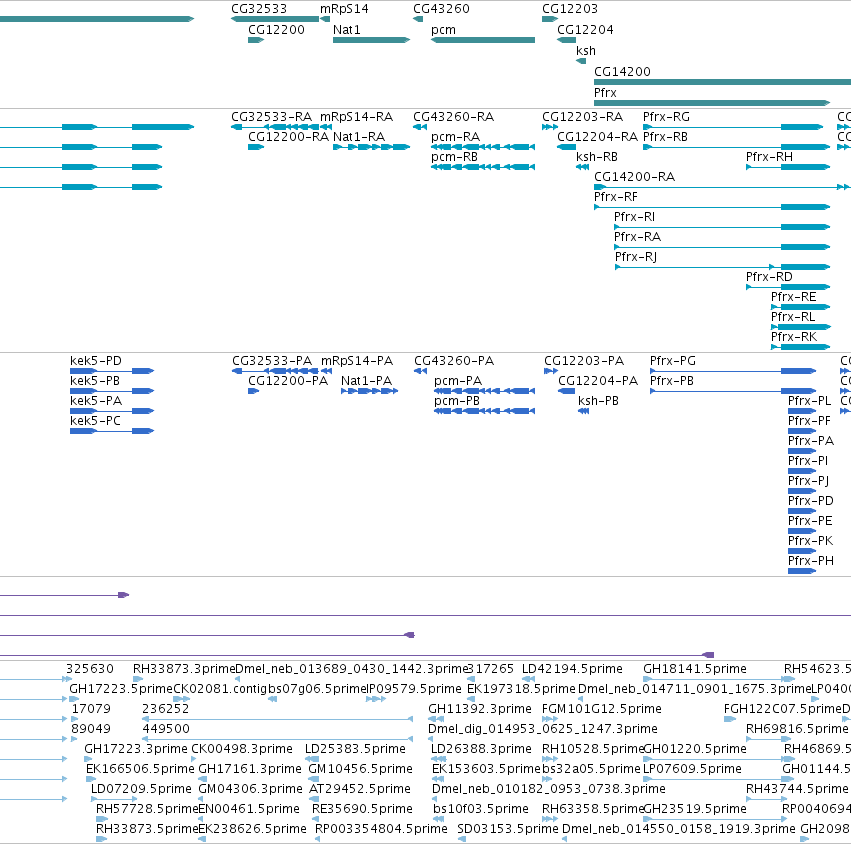This screenshot has height=844, width=851.
Task: Select the CK02081.contig label
Action: click(220, 689)
